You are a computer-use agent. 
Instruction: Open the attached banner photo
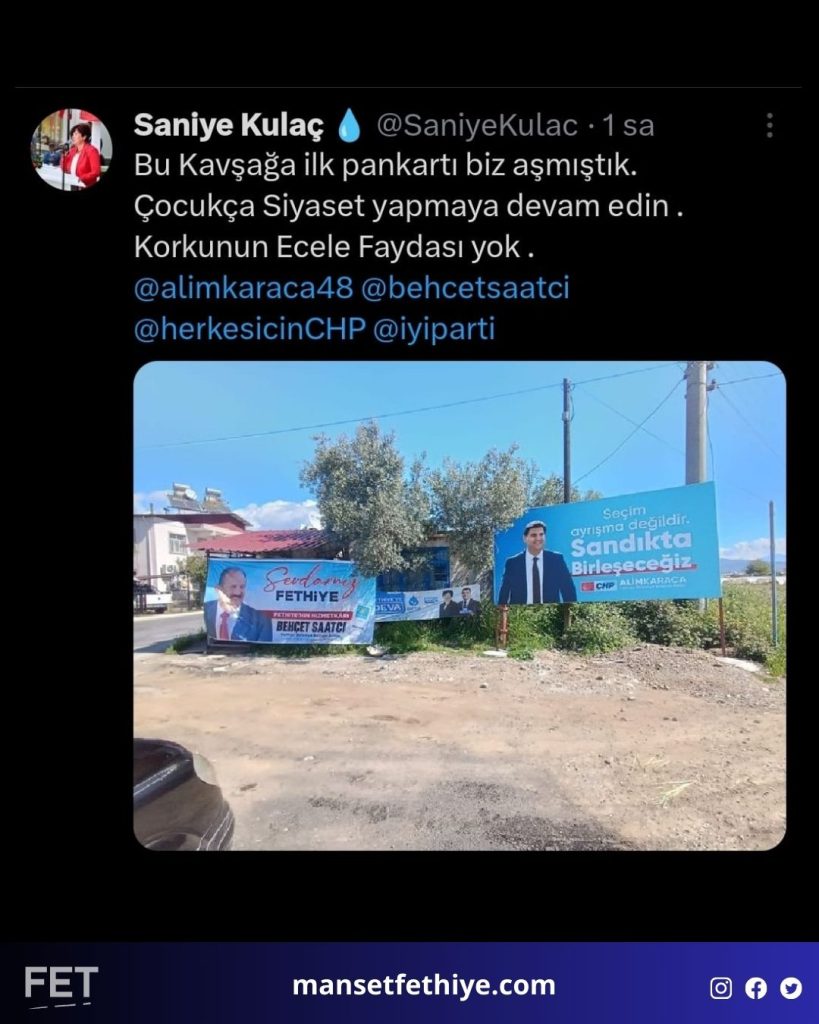[459, 605]
